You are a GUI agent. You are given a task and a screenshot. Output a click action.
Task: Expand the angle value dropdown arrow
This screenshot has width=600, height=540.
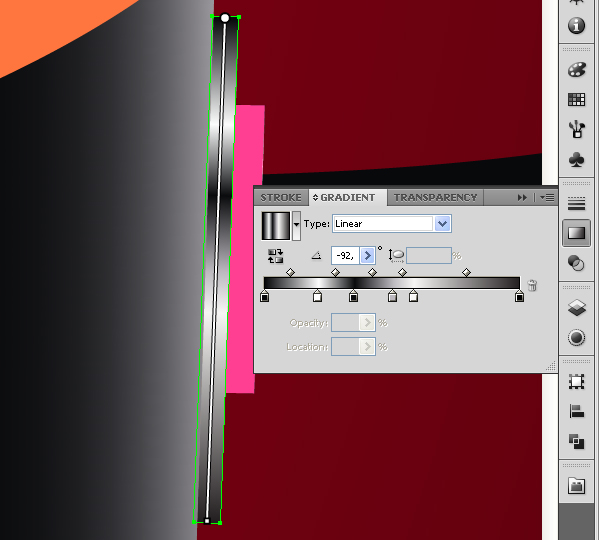coord(367,255)
